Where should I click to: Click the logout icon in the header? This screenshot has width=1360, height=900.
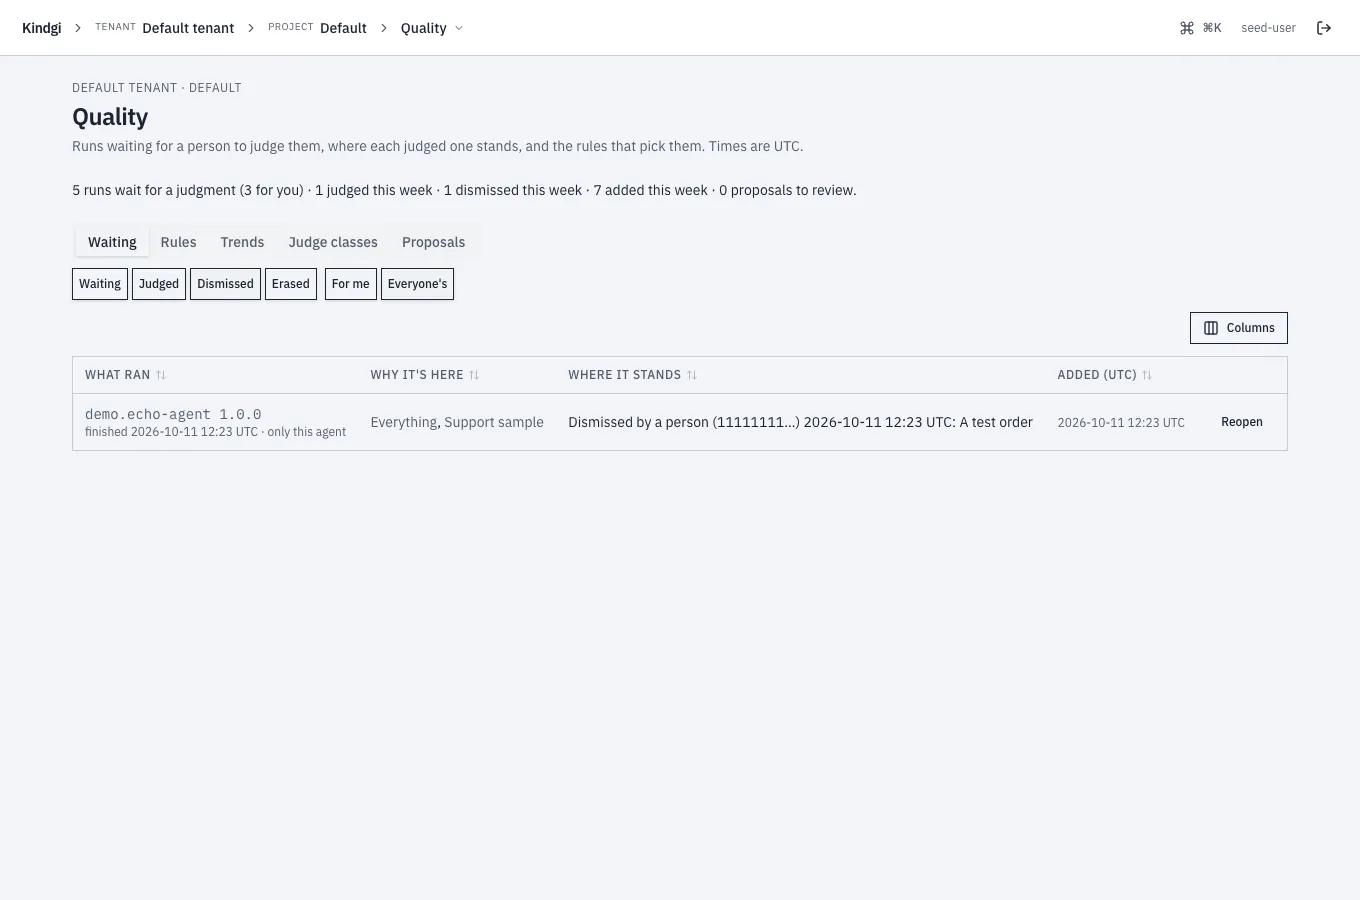(x=1324, y=28)
